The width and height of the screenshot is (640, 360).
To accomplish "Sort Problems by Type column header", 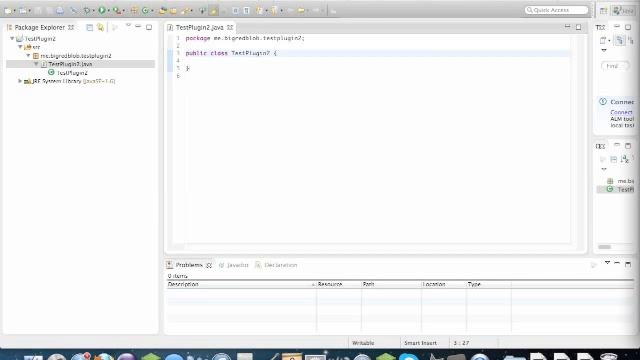I will click(488, 284).
